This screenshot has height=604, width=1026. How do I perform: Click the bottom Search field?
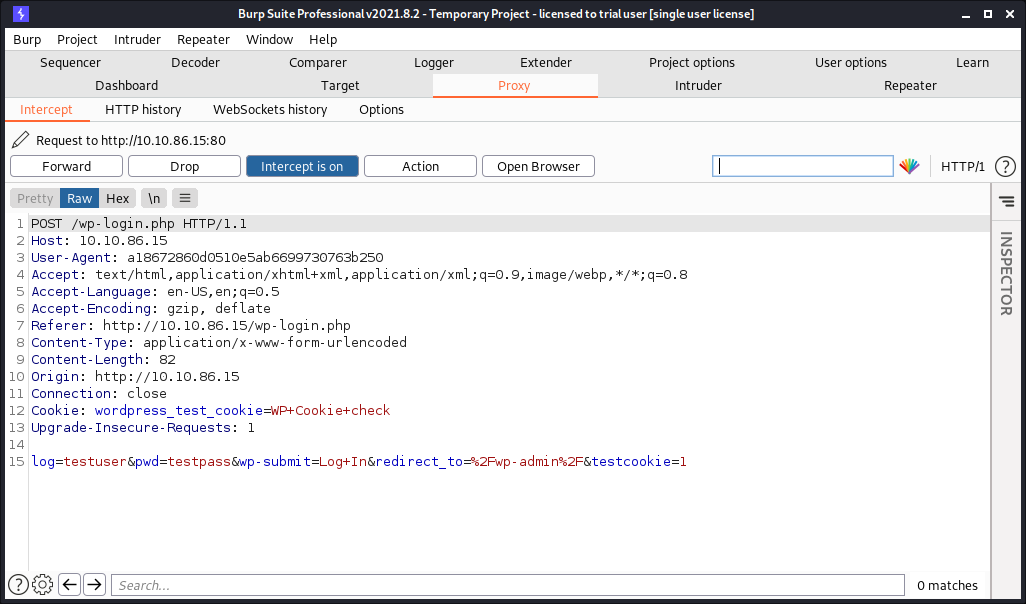pos(508,585)
